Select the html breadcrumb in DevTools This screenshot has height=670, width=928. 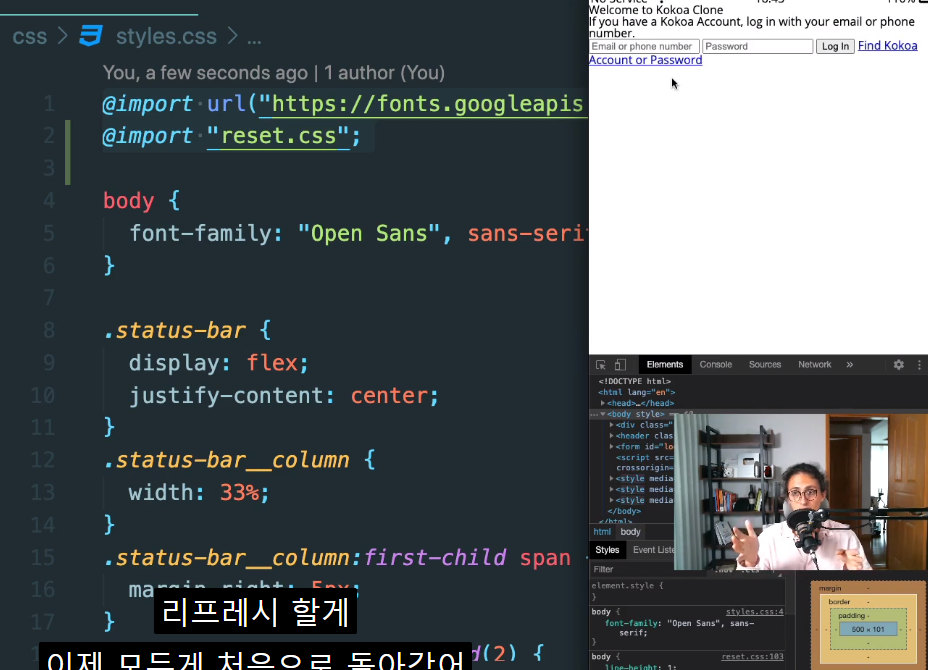[x=602, y=532]
